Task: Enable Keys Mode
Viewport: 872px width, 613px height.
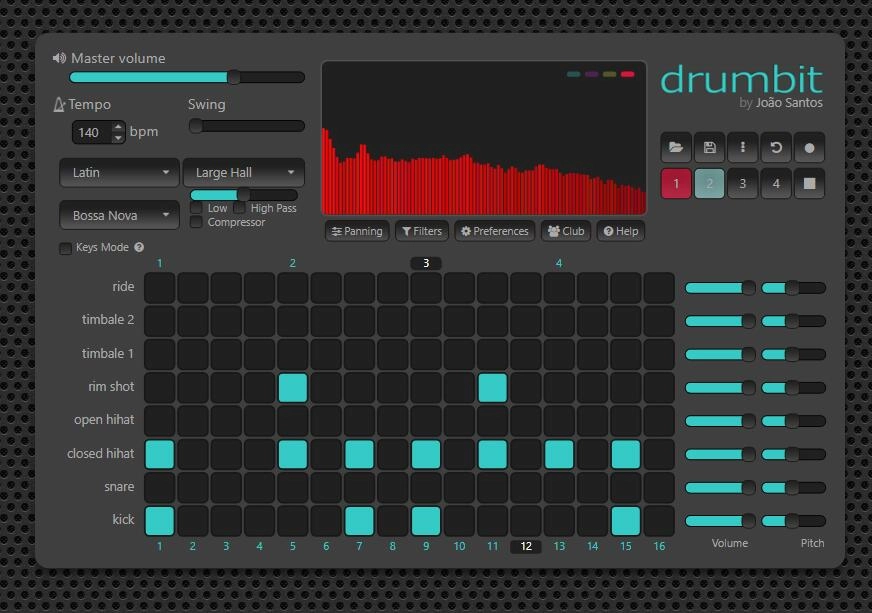Action: coord(64,247)
